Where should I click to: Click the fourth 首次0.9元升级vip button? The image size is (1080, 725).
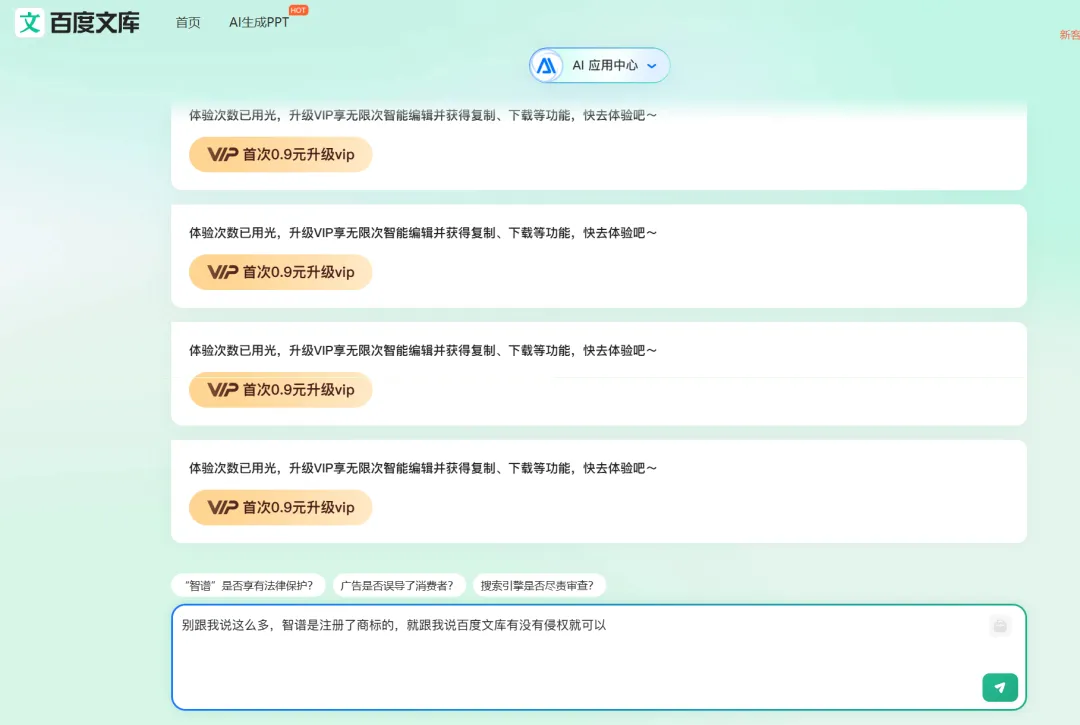click(280, 507)
